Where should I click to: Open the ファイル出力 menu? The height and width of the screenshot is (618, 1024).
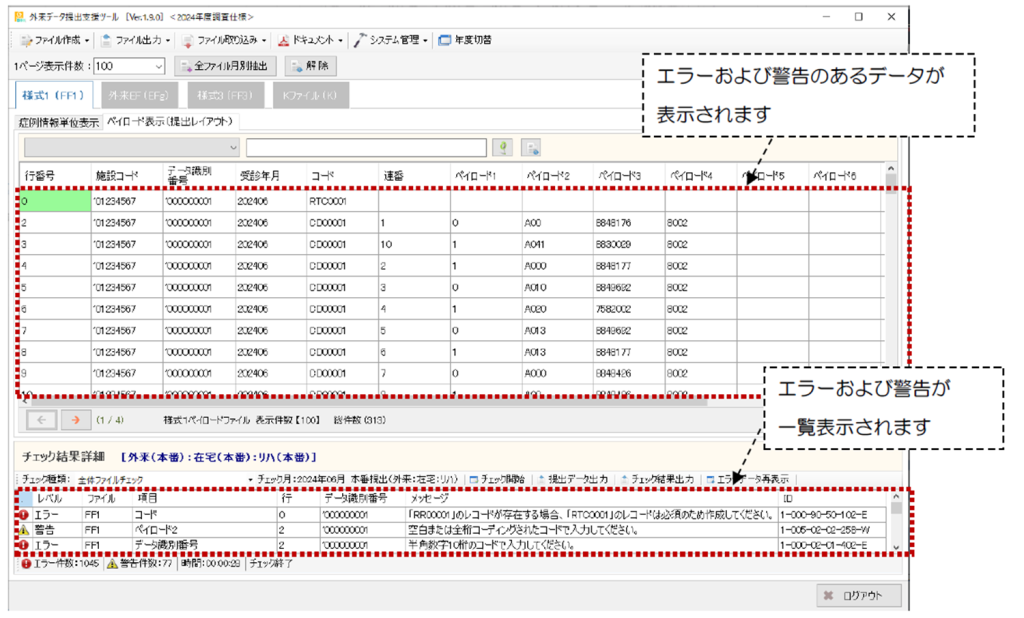135,41
